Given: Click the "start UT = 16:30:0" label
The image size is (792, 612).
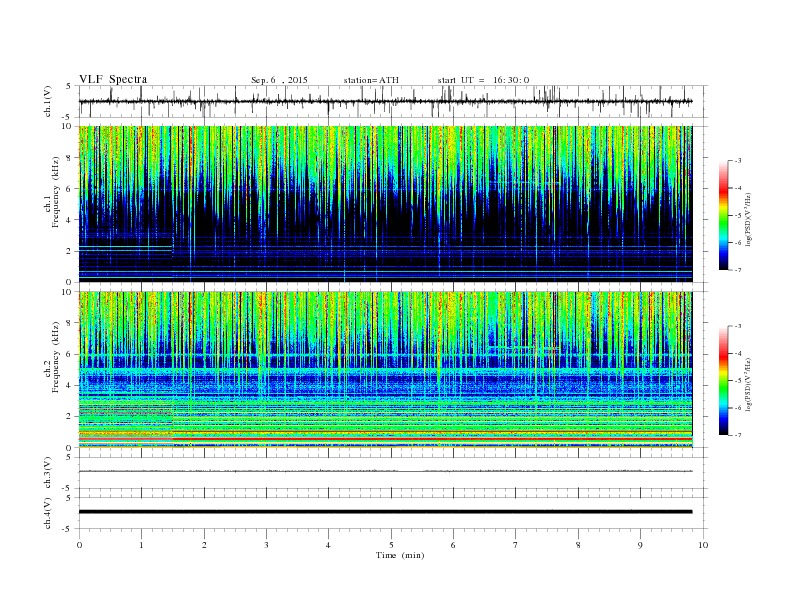Looking at the screenshot, I should (483, 80).
